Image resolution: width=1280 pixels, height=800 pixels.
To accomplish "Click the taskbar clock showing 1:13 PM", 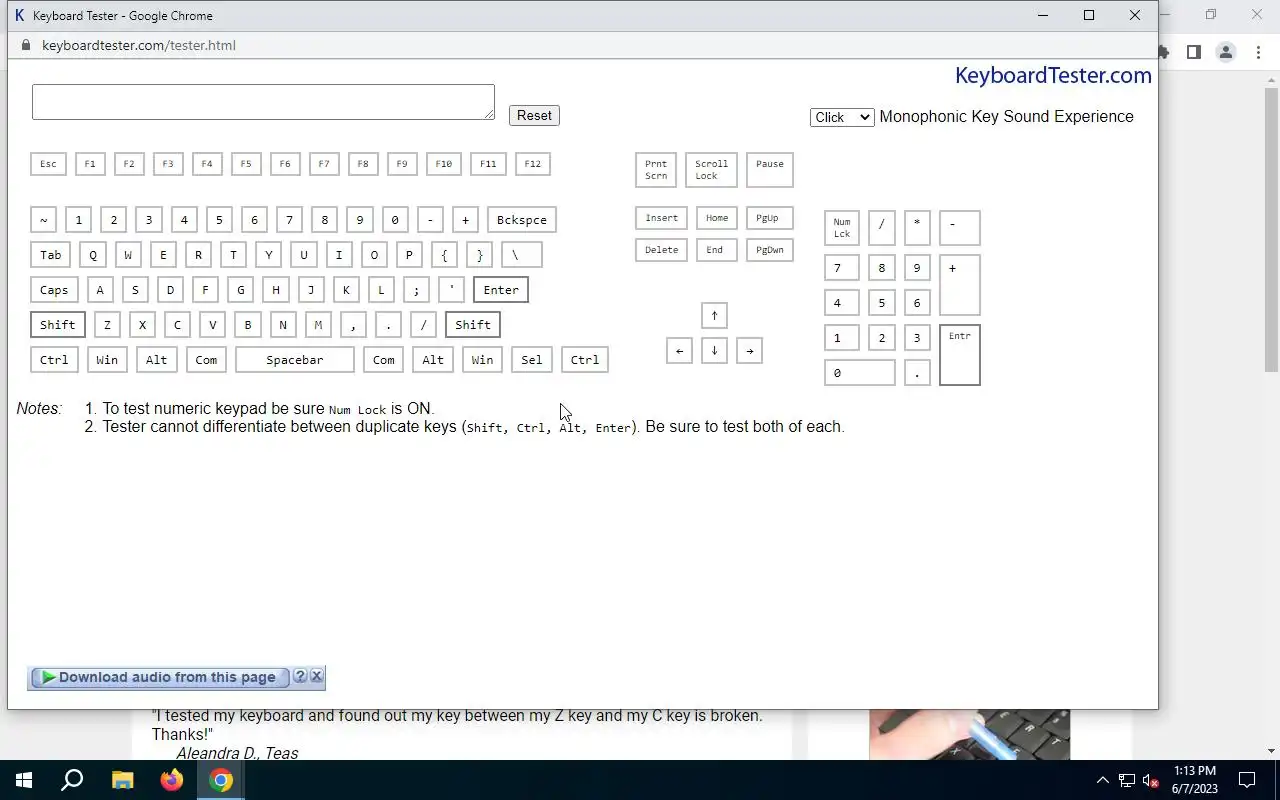I will point(1195,780).
